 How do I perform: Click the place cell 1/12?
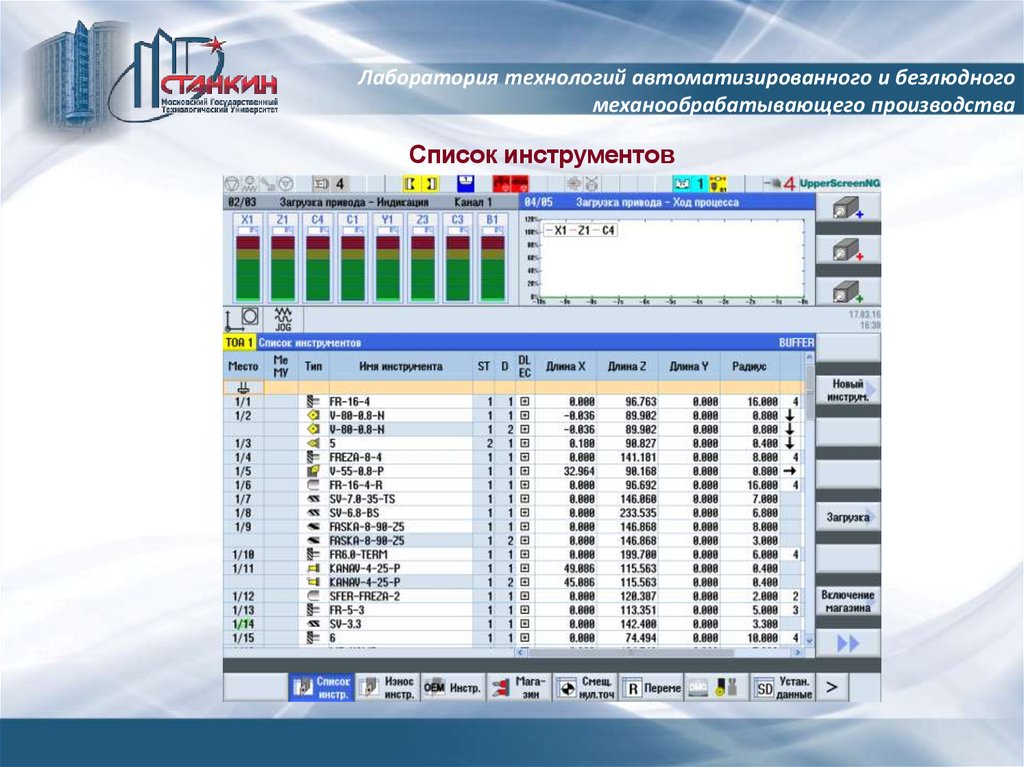[244, 596]
